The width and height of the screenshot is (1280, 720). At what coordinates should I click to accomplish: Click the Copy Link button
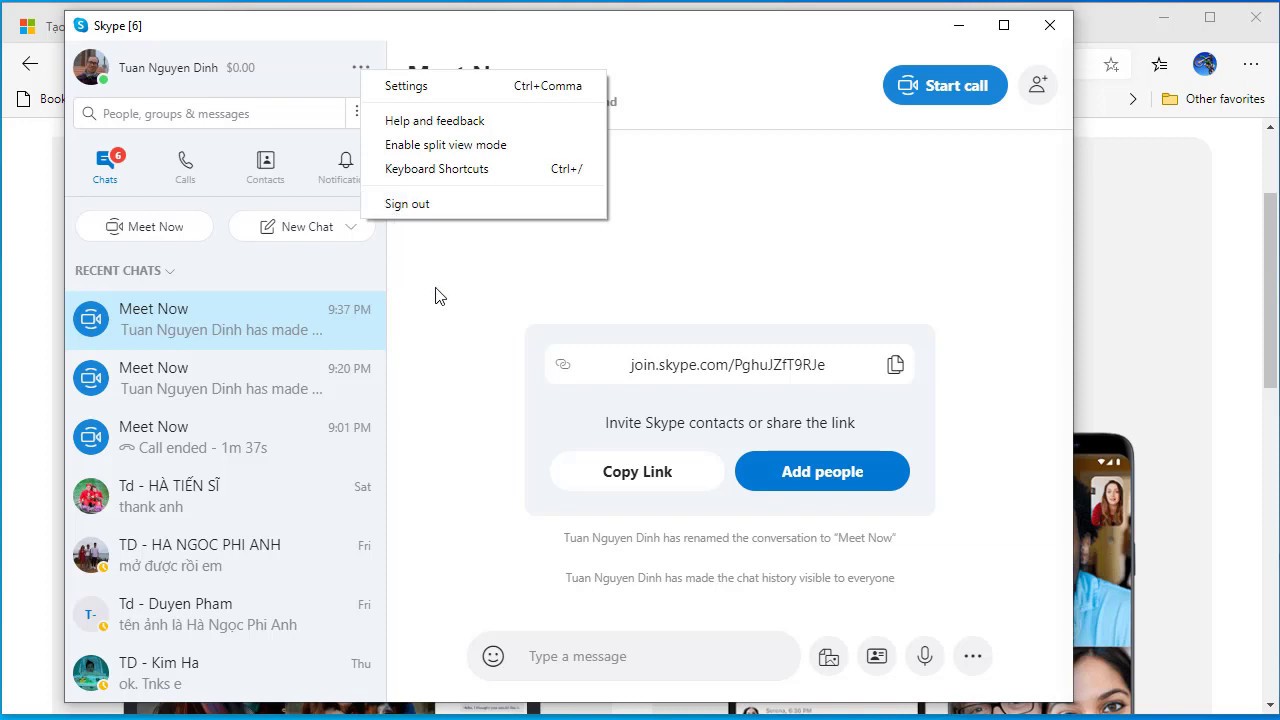coord(637,472)
